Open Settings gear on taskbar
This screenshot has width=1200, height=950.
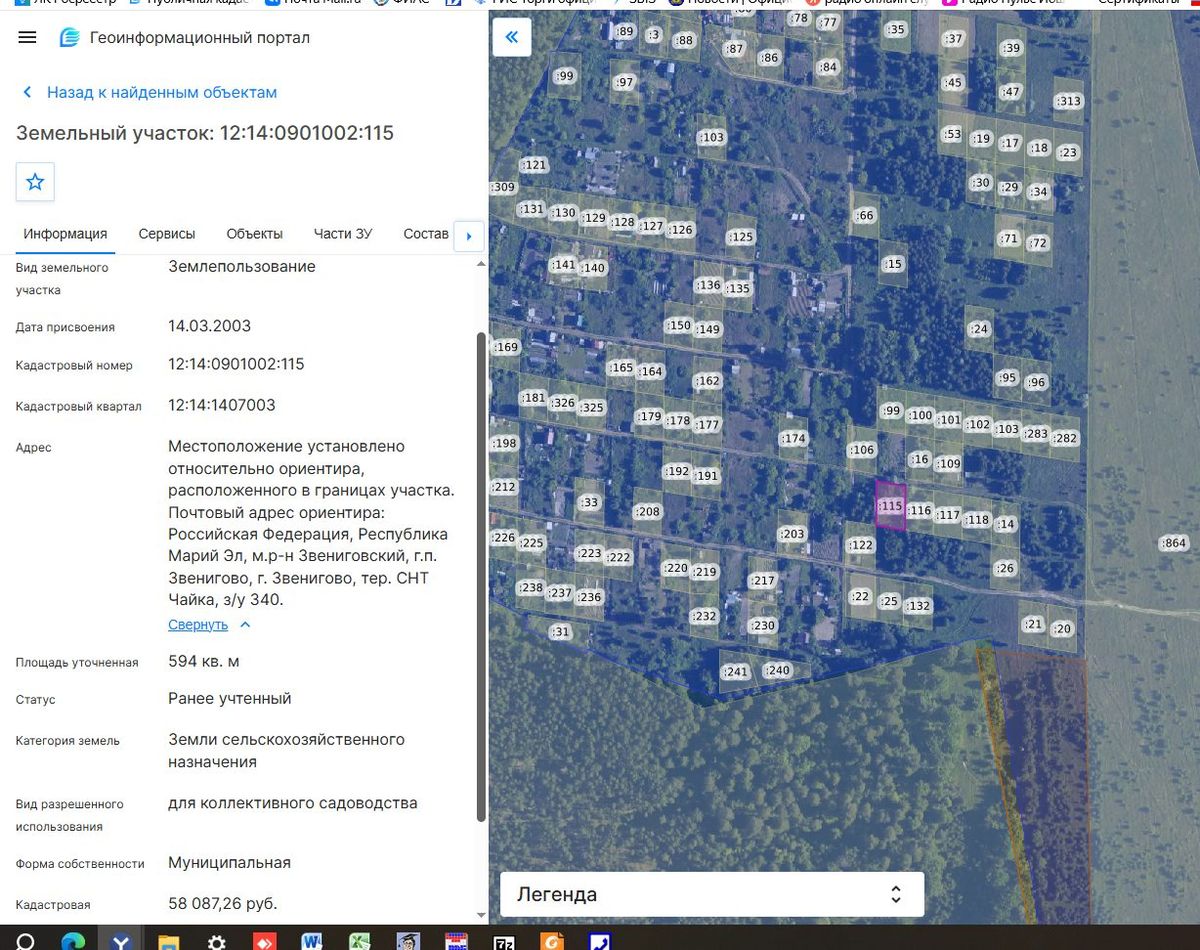216,940
